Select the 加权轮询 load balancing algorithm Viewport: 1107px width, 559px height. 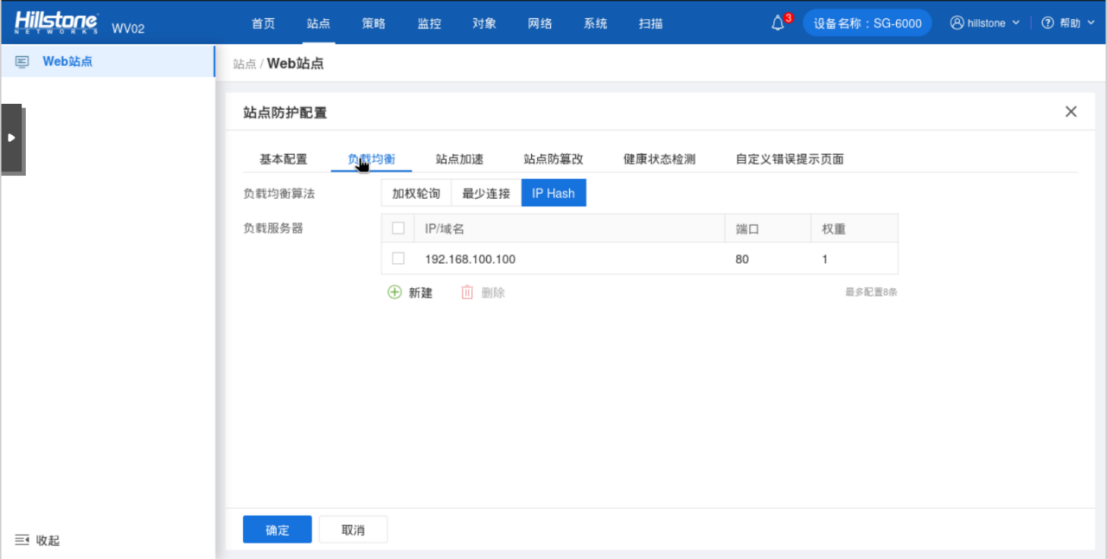click(x=416, y=193)
